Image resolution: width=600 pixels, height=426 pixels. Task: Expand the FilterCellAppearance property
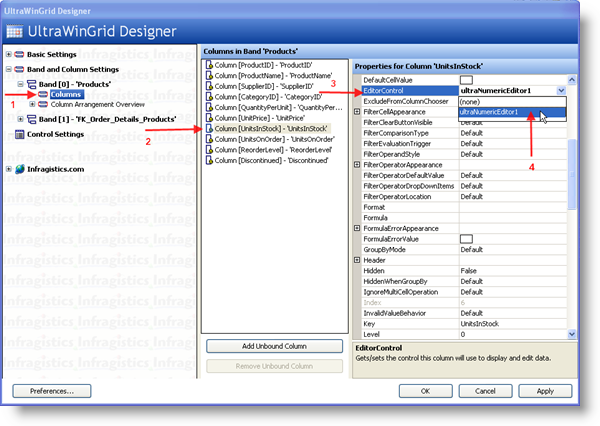(x=357, y=112)
